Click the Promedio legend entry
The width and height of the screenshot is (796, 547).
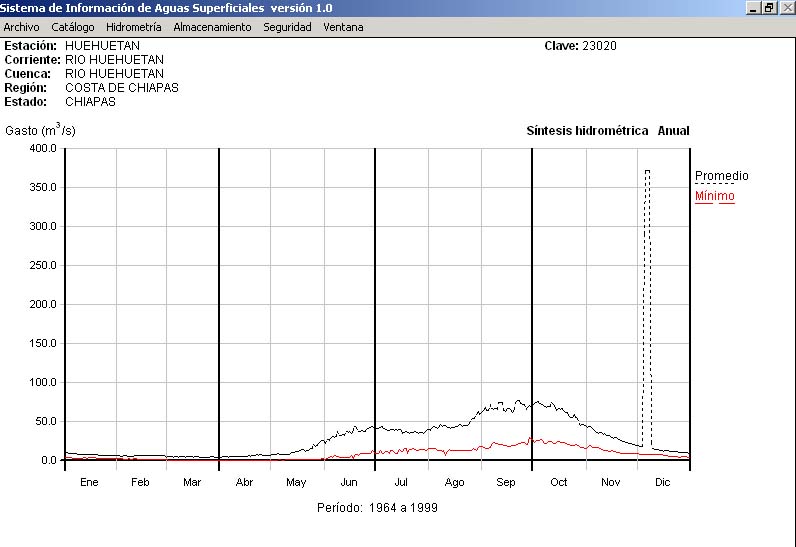coord(721,176)
